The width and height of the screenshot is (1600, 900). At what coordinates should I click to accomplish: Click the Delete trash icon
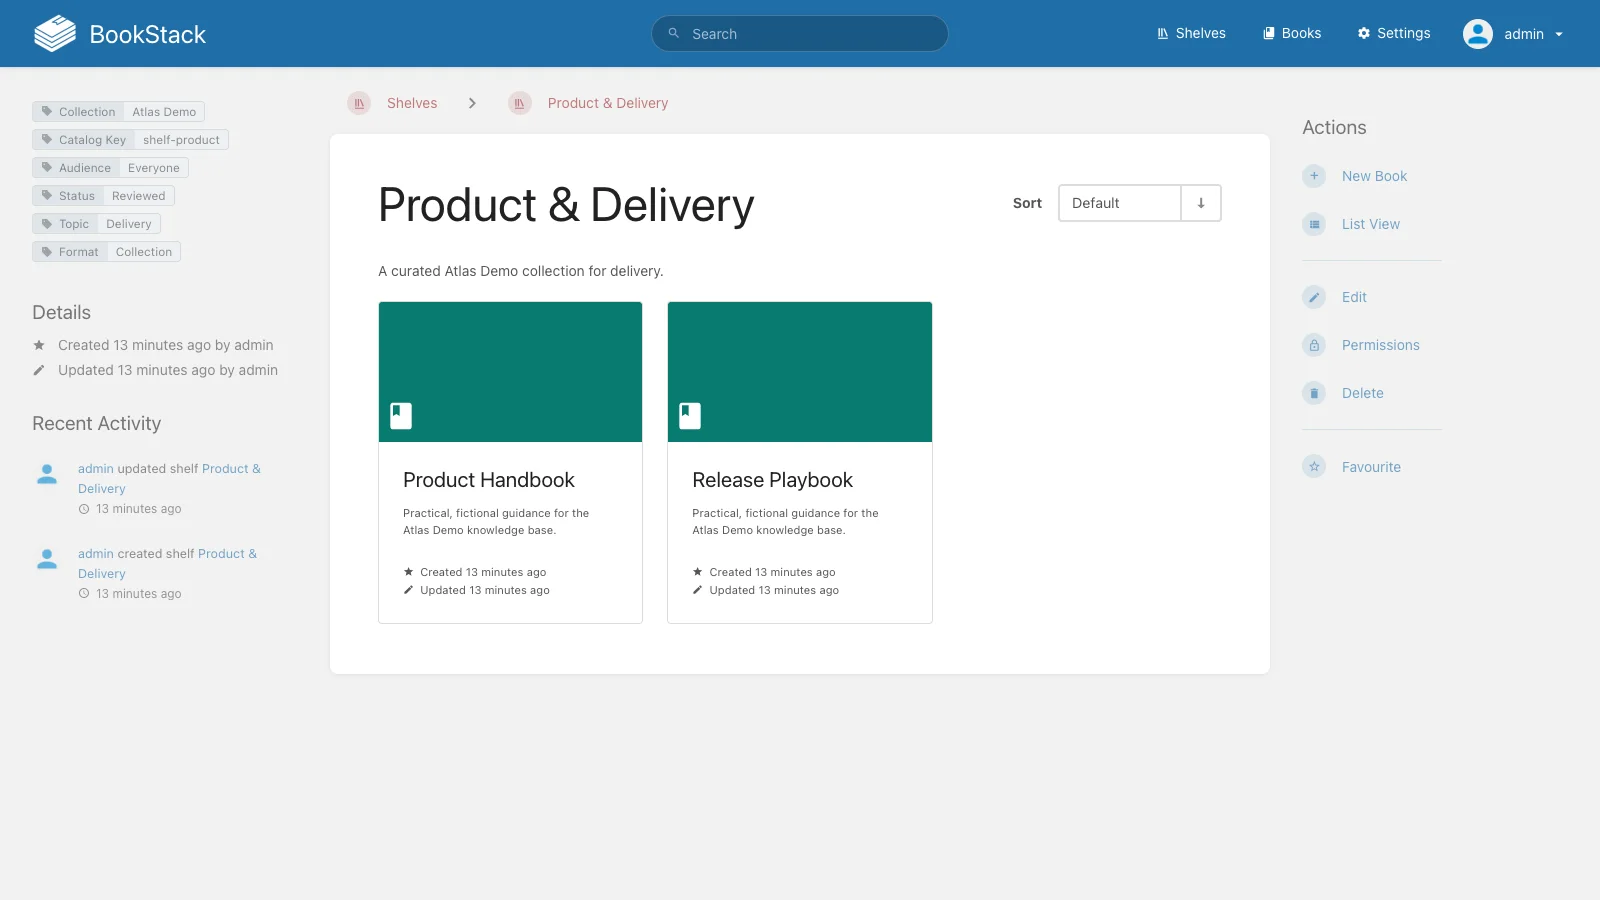tap(1314, 393)
